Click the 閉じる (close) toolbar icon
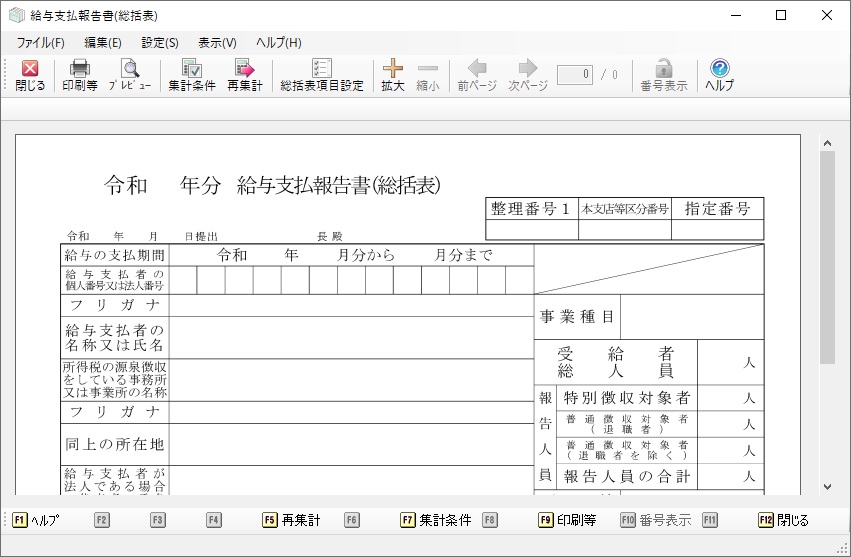The image size is (851, 557). point(30,75)
